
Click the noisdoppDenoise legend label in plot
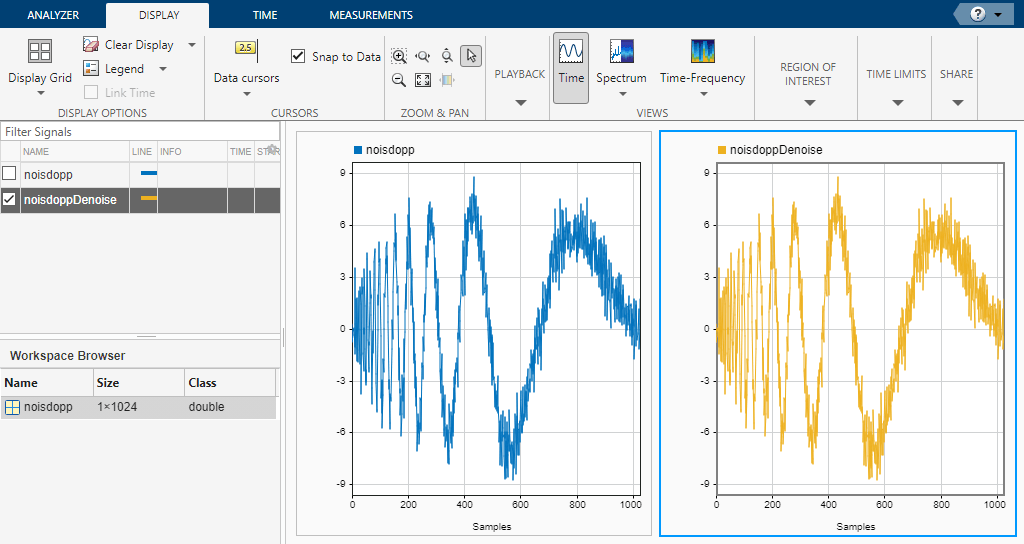pos(776,150)
